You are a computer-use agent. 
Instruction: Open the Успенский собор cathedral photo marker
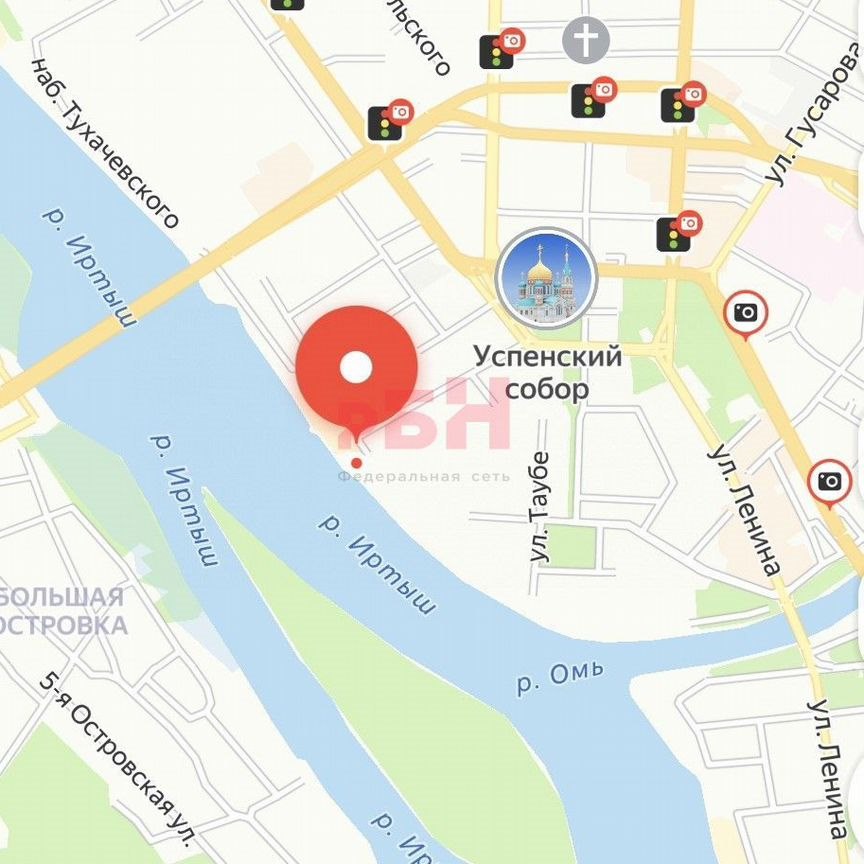pos(547,278)
